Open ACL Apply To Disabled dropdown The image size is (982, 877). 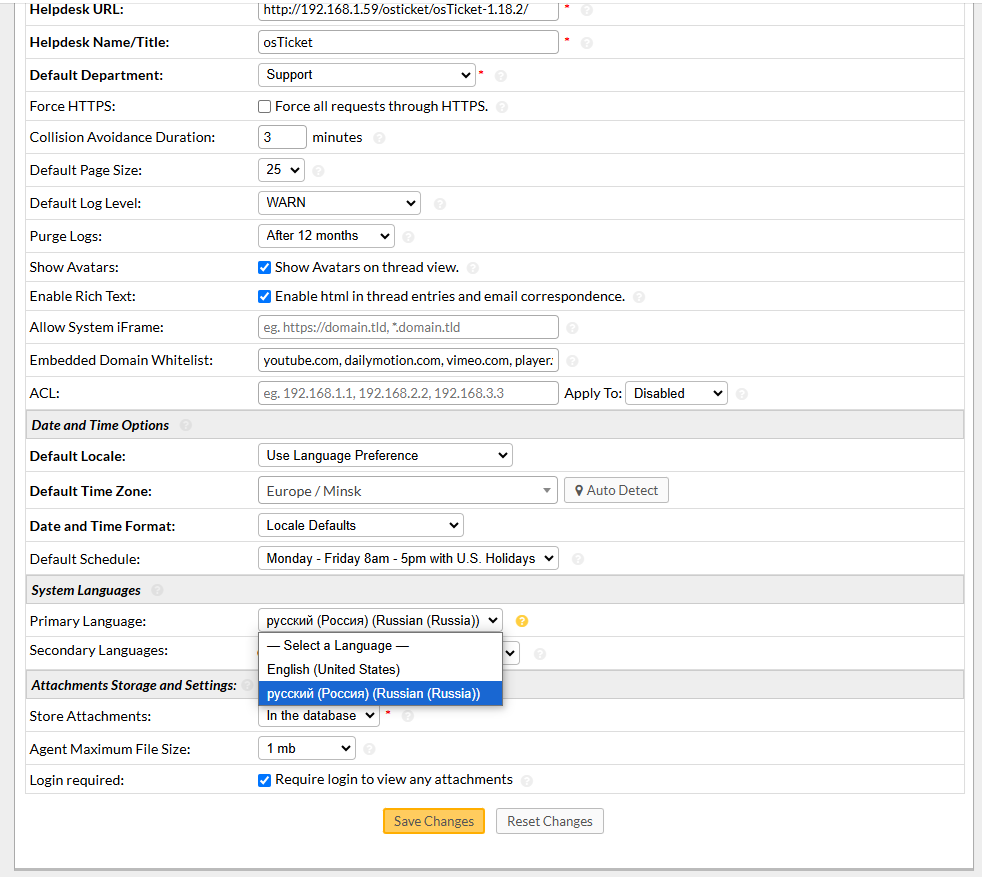click(676, 393)
